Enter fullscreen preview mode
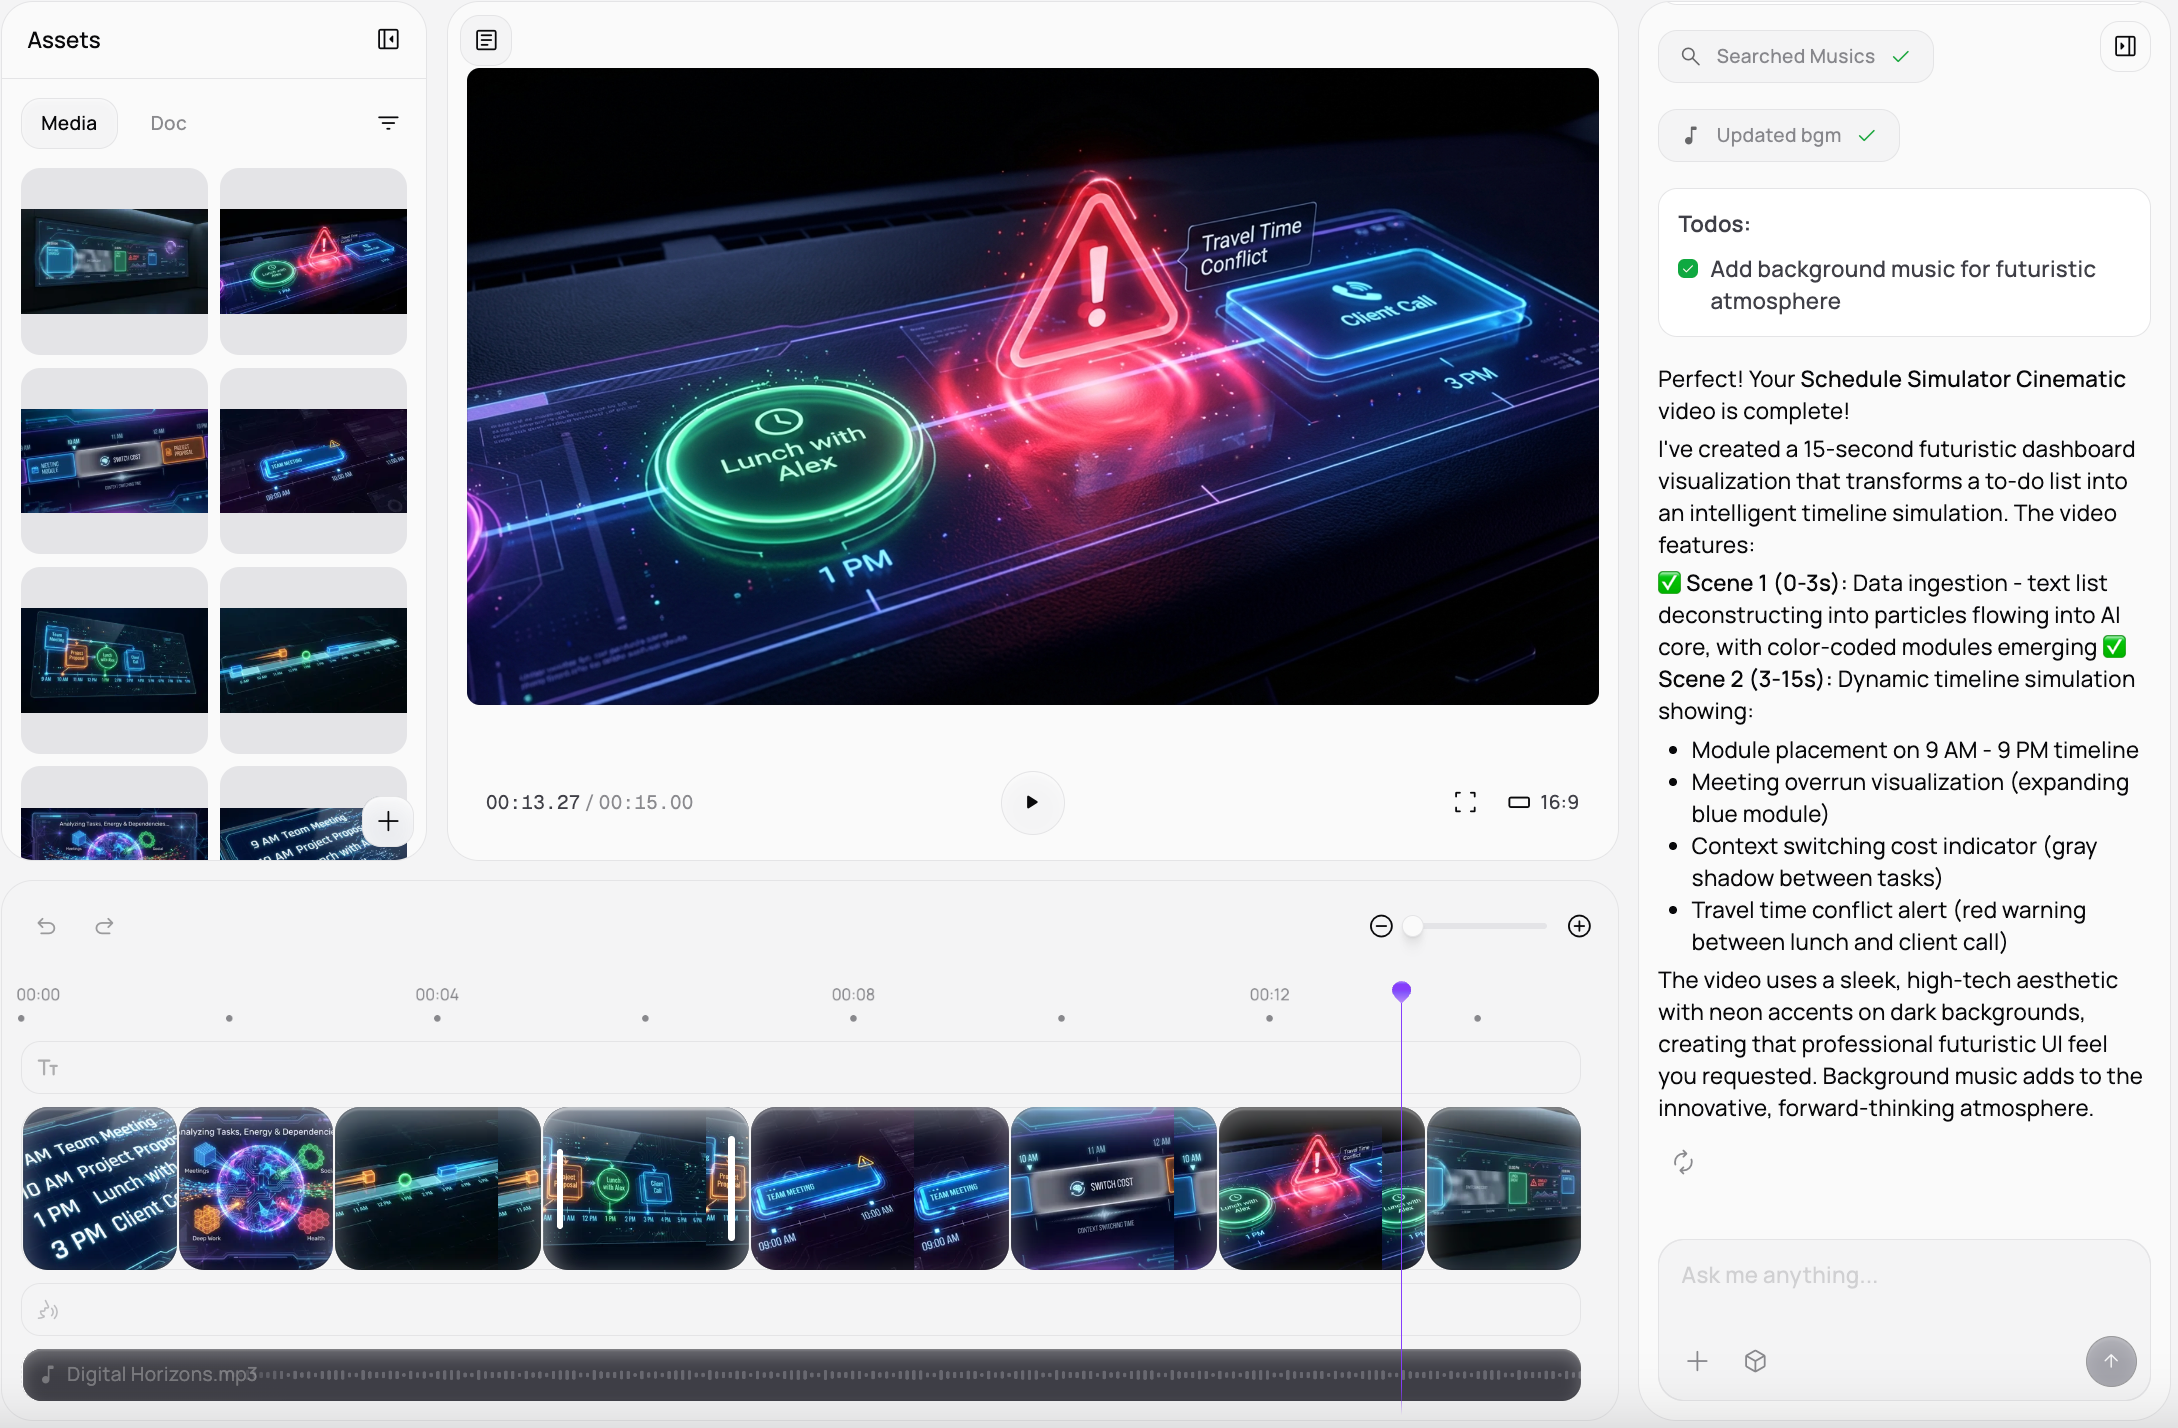 coord(1465,802)
